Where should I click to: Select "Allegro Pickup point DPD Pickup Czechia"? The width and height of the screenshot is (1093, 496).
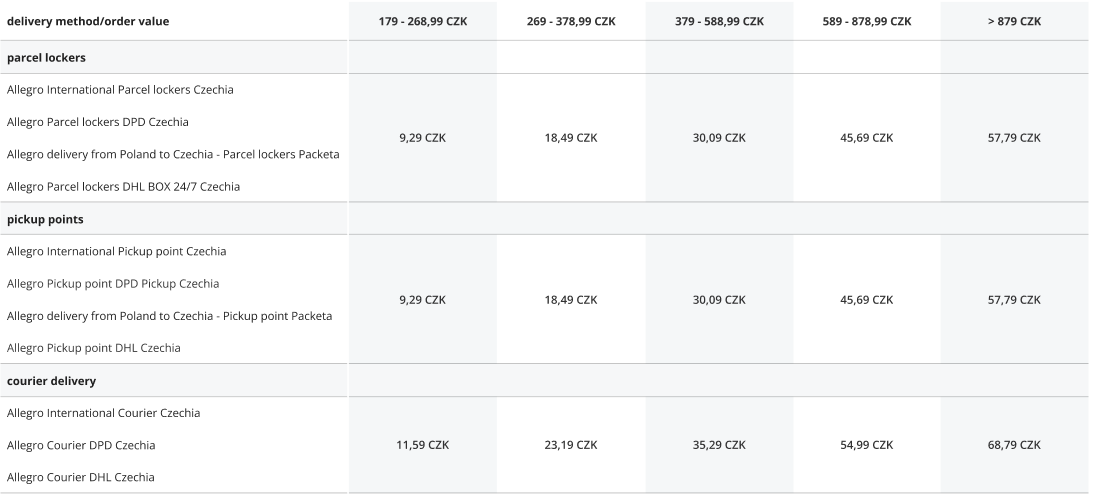[x=113, y=284]
